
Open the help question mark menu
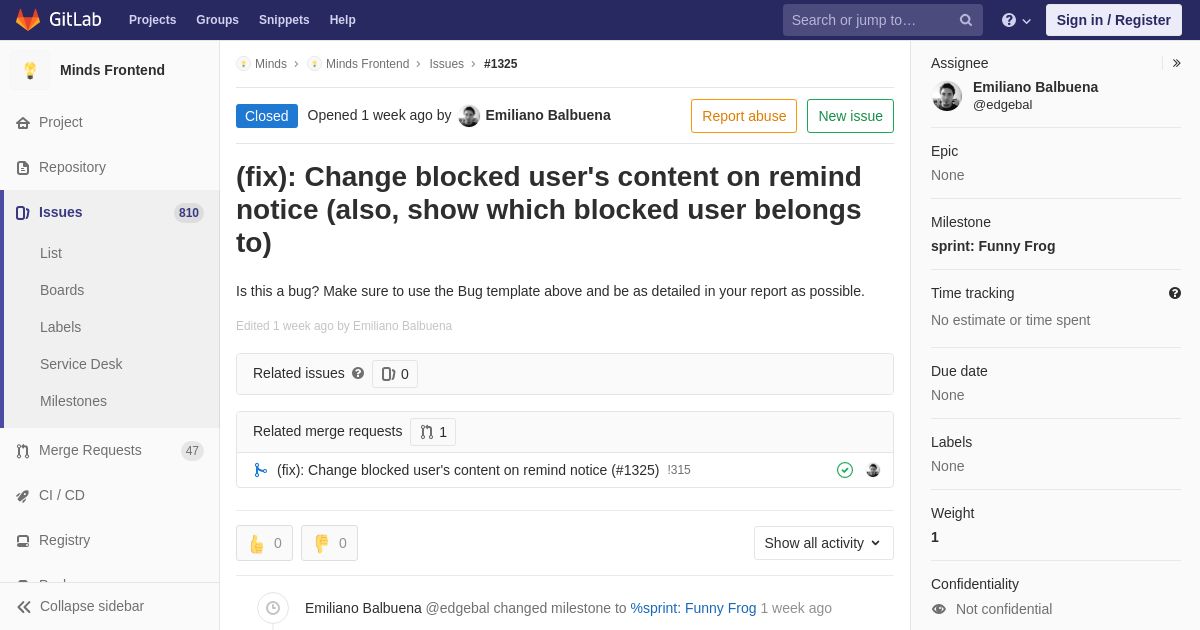click(1016, 20)
